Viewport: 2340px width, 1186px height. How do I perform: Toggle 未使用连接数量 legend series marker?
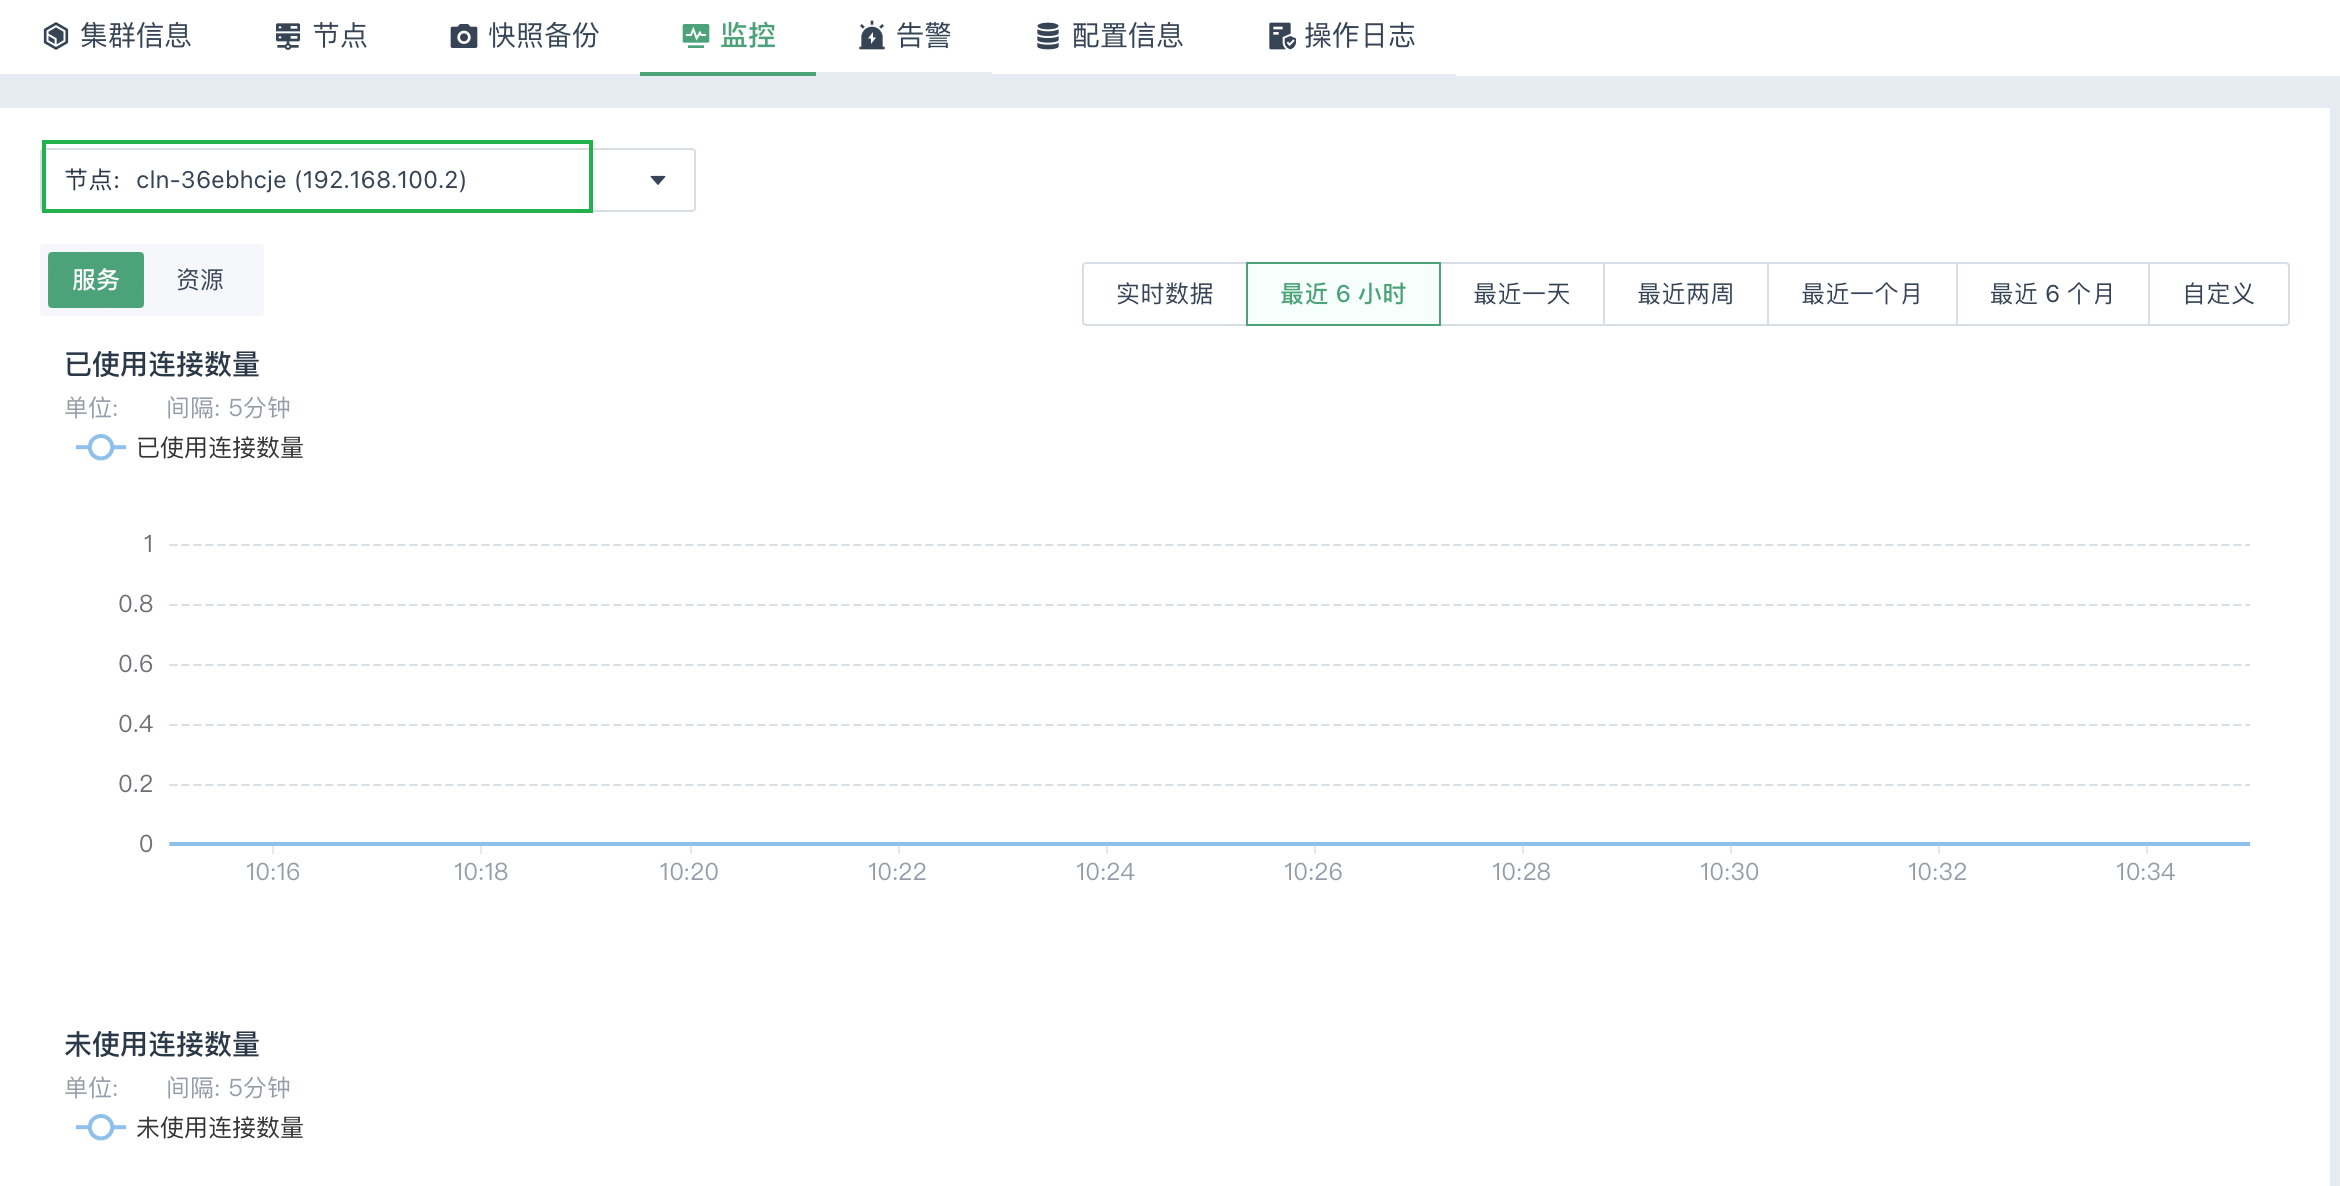101,1127
